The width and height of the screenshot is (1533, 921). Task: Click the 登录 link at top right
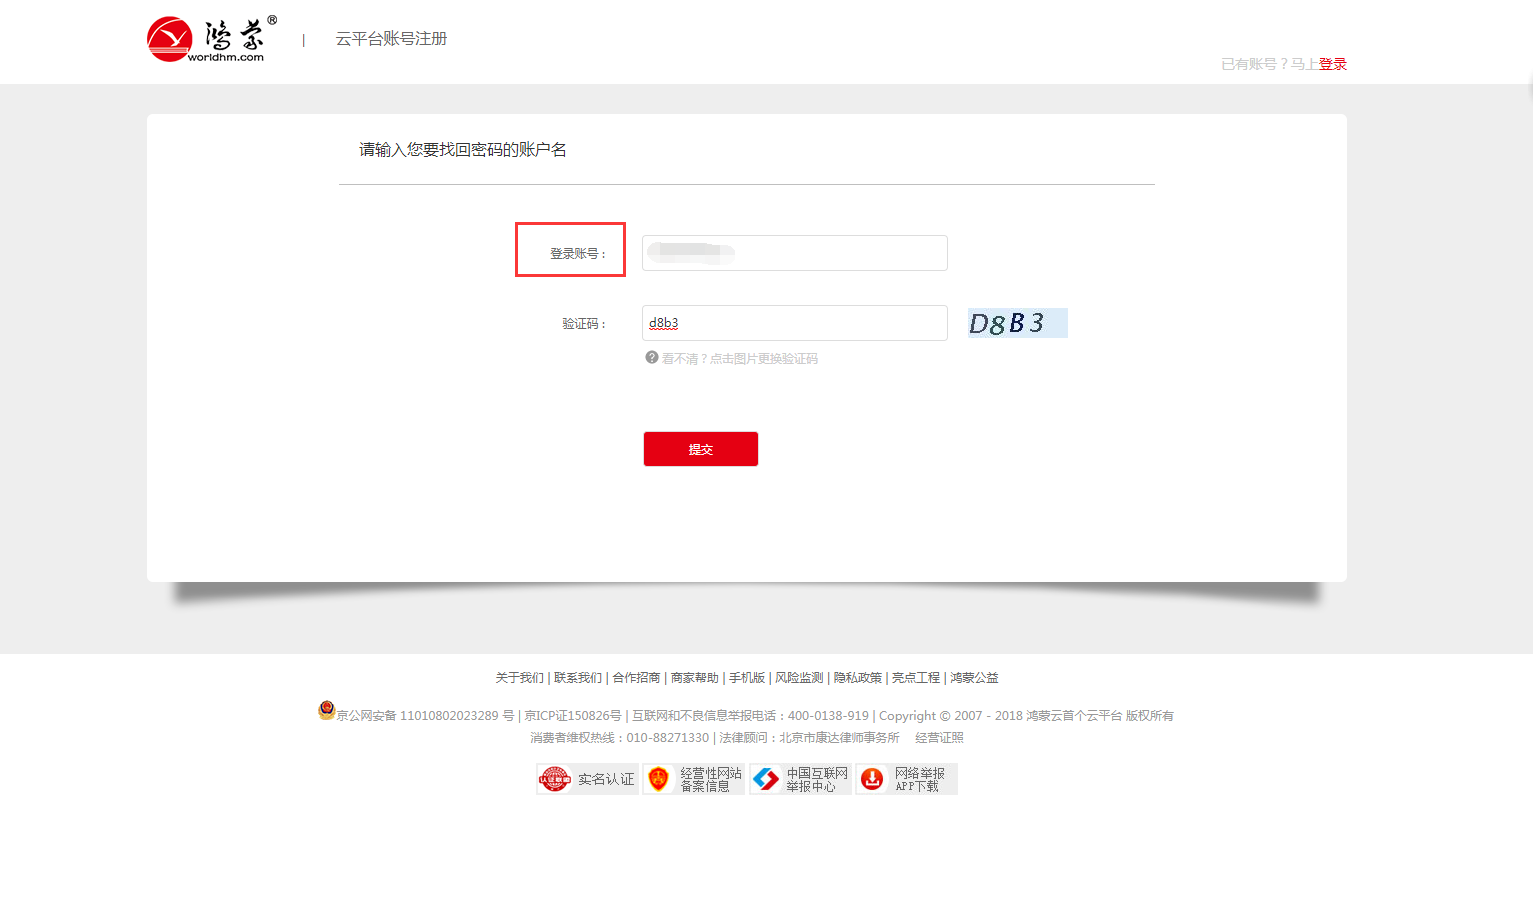(x=1332, y=64)
